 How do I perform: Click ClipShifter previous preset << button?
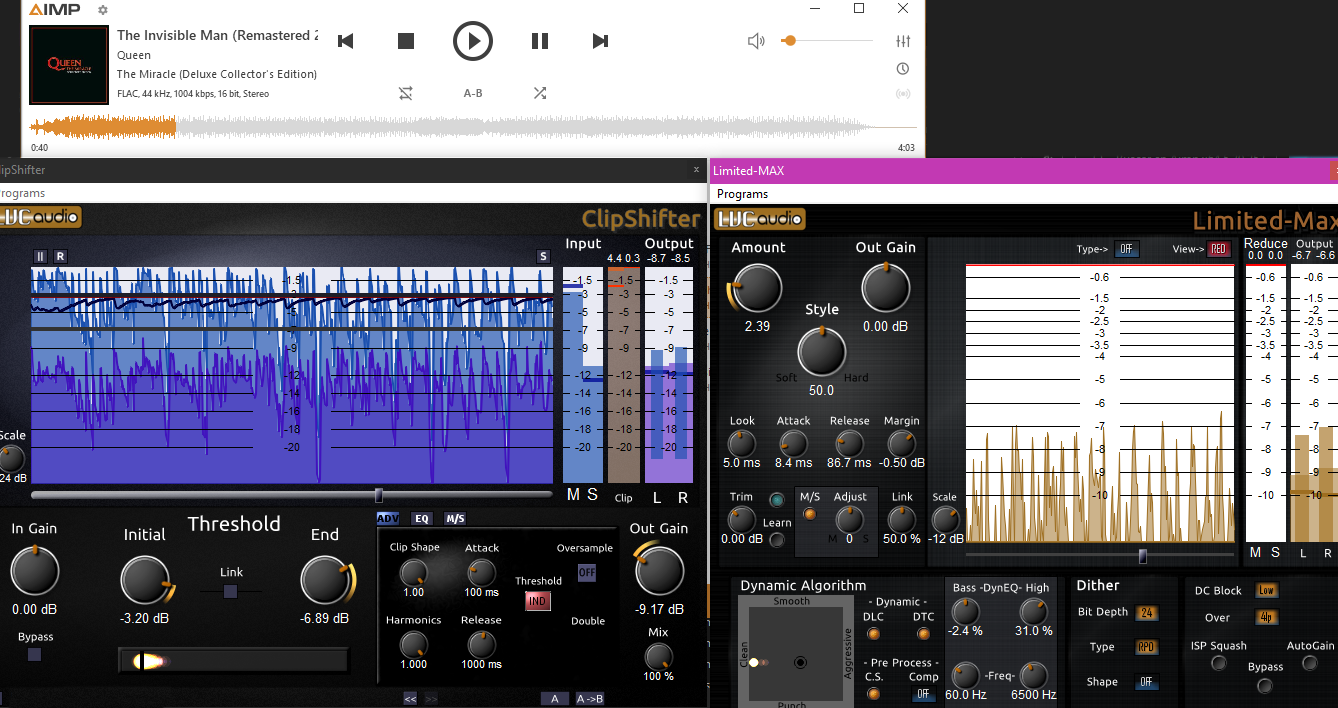(410, 698)
